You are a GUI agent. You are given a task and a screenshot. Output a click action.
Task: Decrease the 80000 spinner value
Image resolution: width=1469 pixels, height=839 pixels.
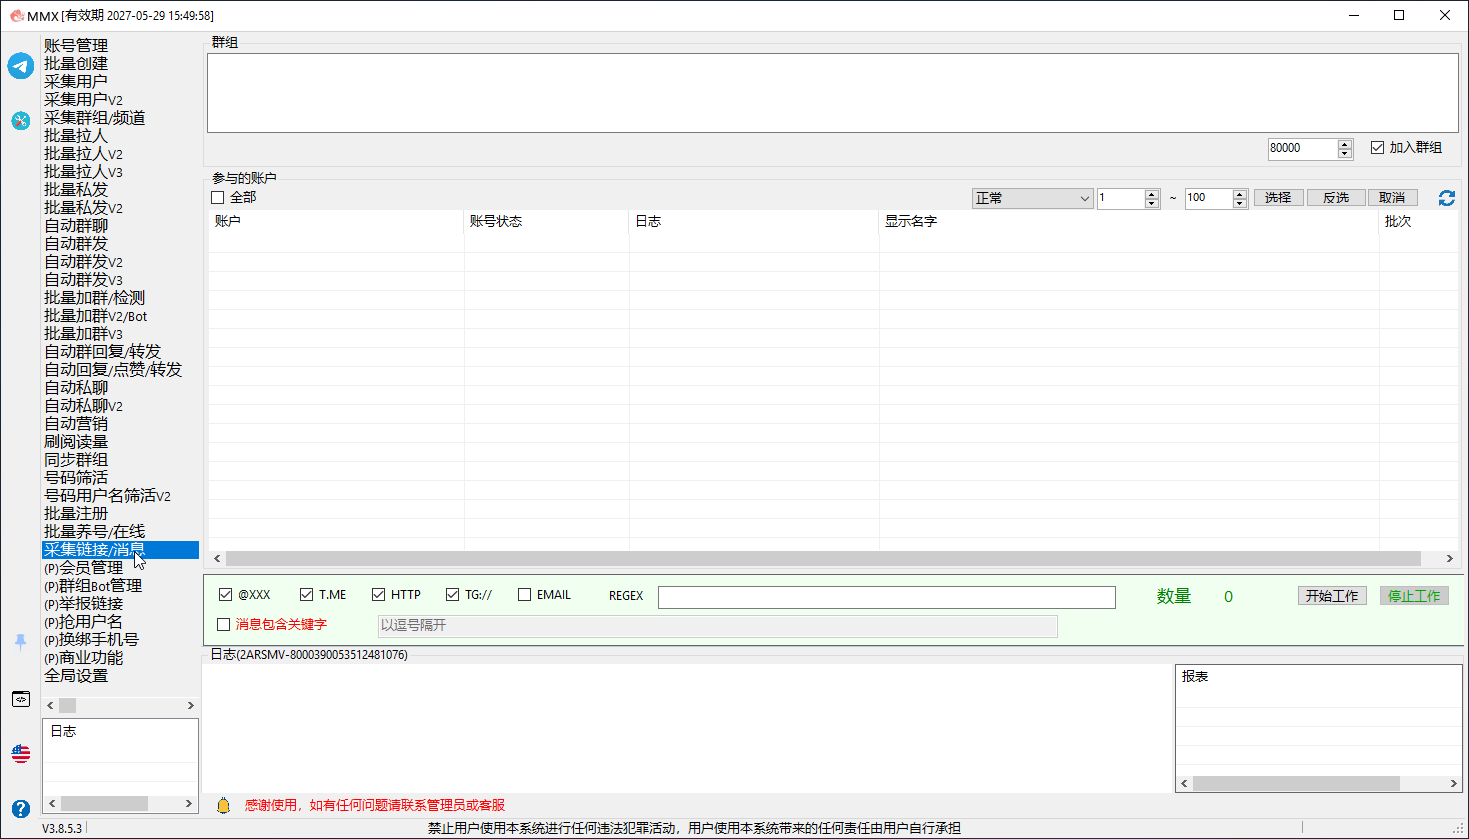pyautogui.click(x=1345, y=154)
